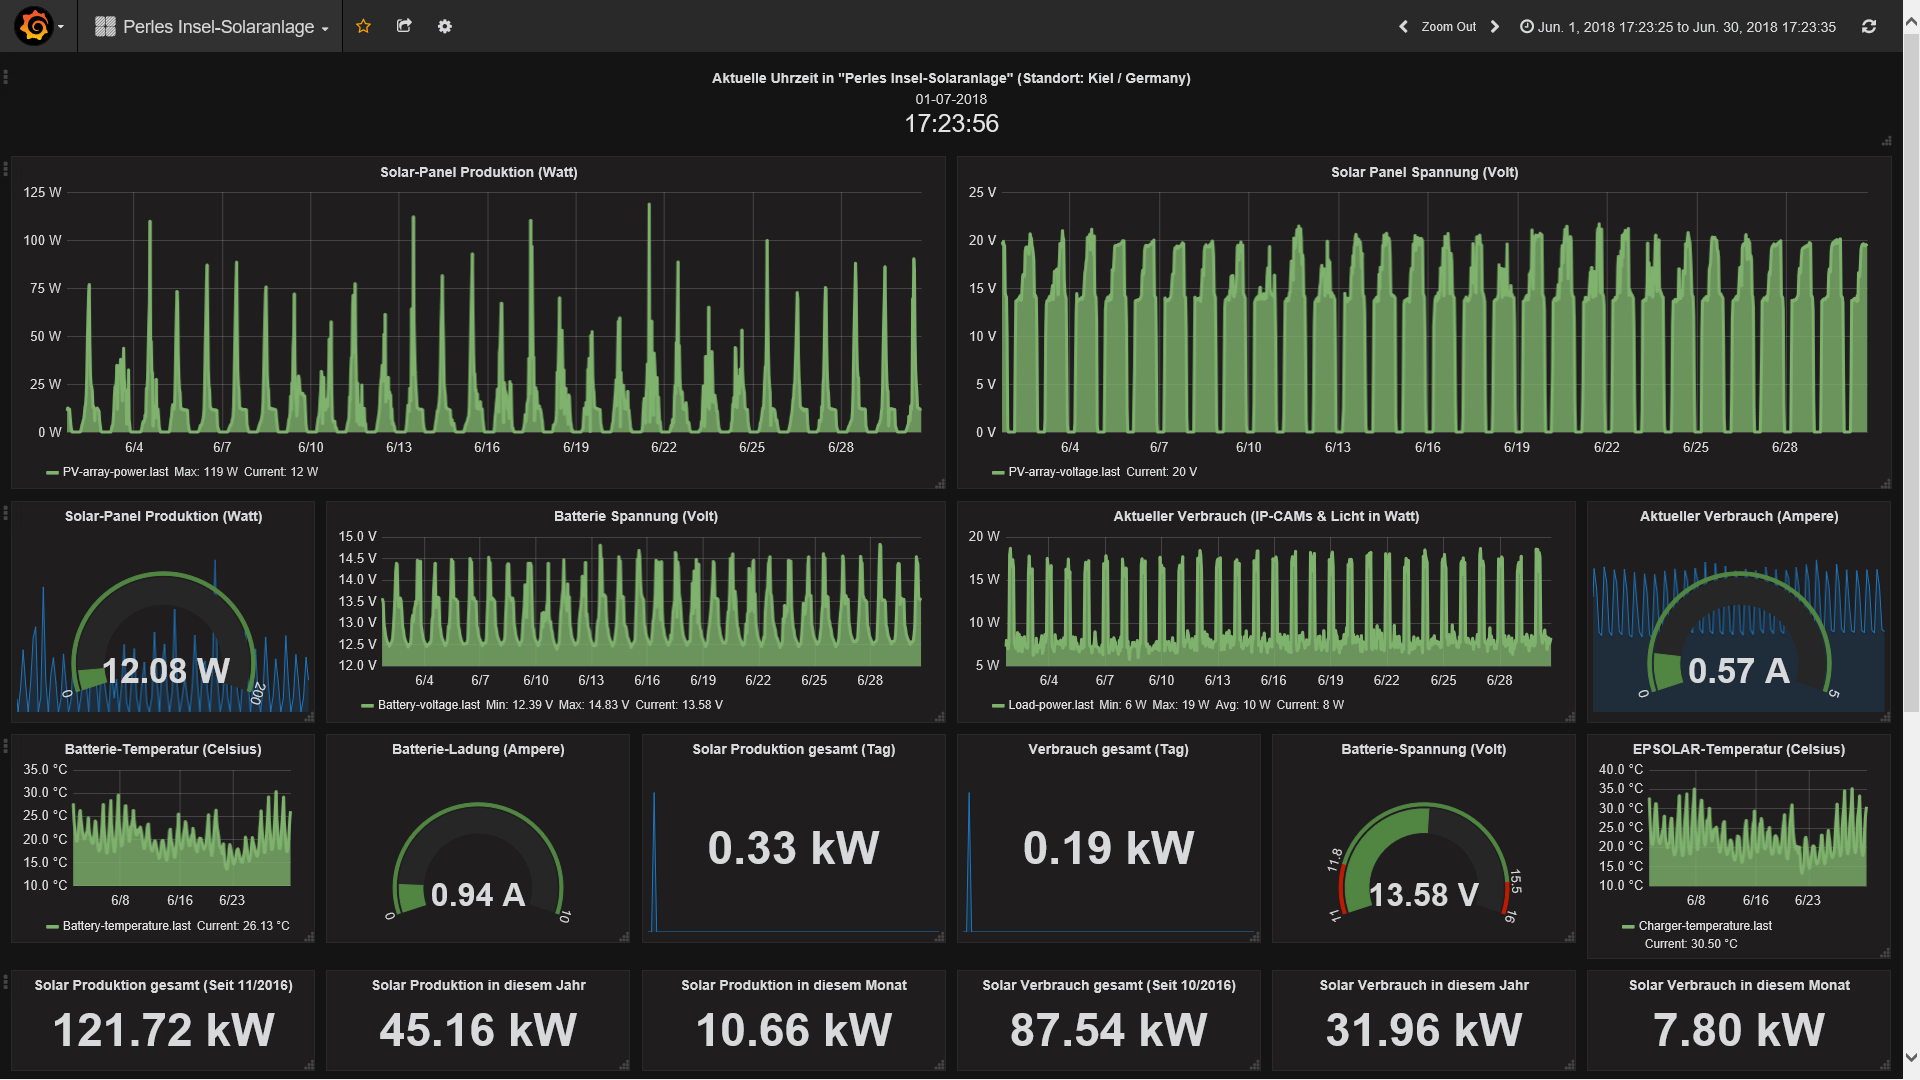Refresh the dashboard data

pos(1868,27)
